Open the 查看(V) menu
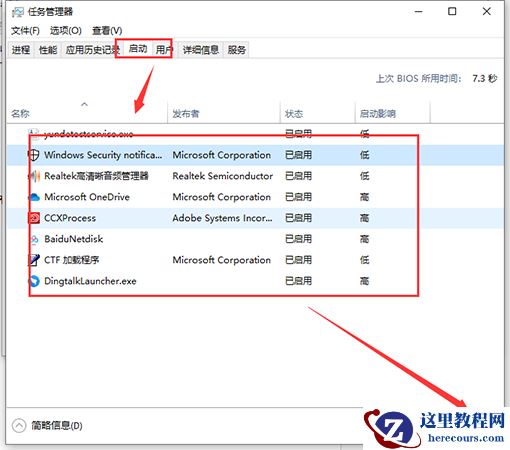This screenshot has height=450, width=510. coord(107,31)
